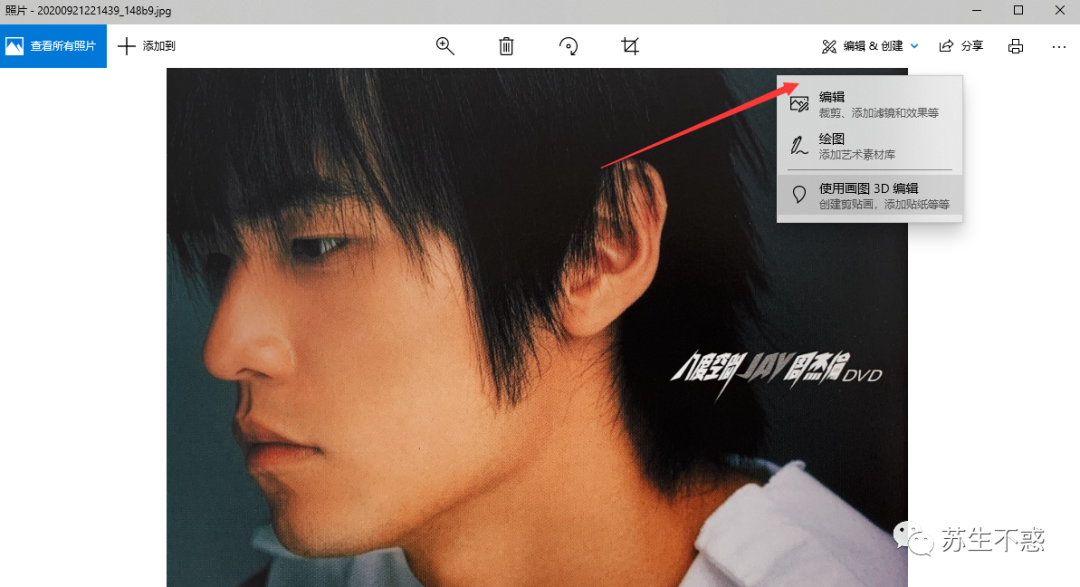Viewport: 1080px width, 587px height.
Task: Click the photo icon in 查看所有照片
Action: (14, 46)
